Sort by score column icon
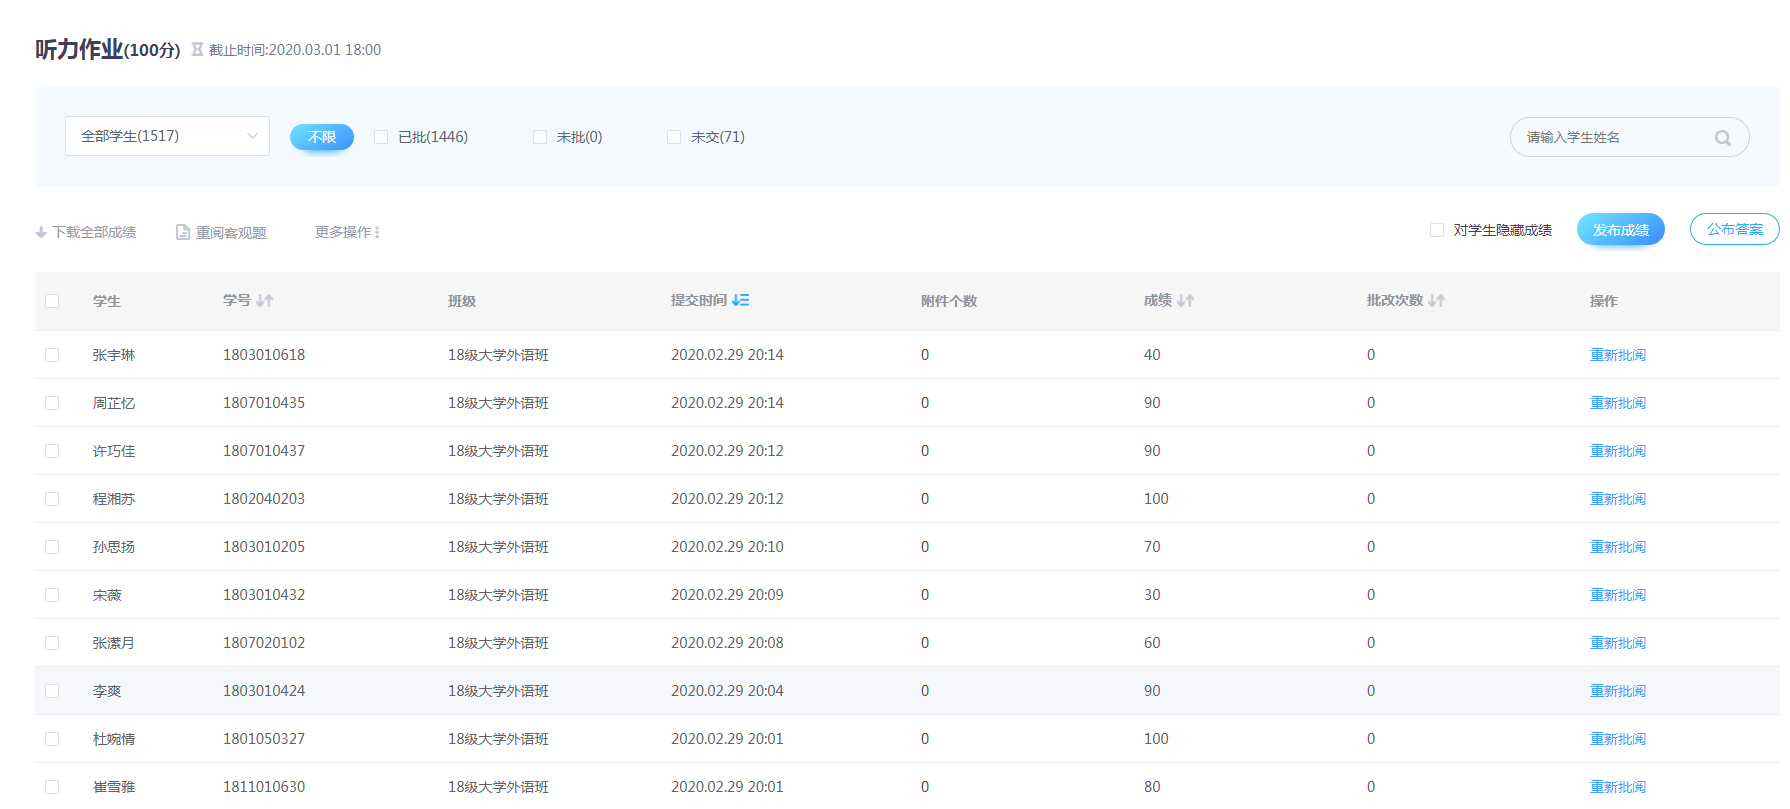1790x809 pixels. pyautogui.click(x=1185, y=300)
